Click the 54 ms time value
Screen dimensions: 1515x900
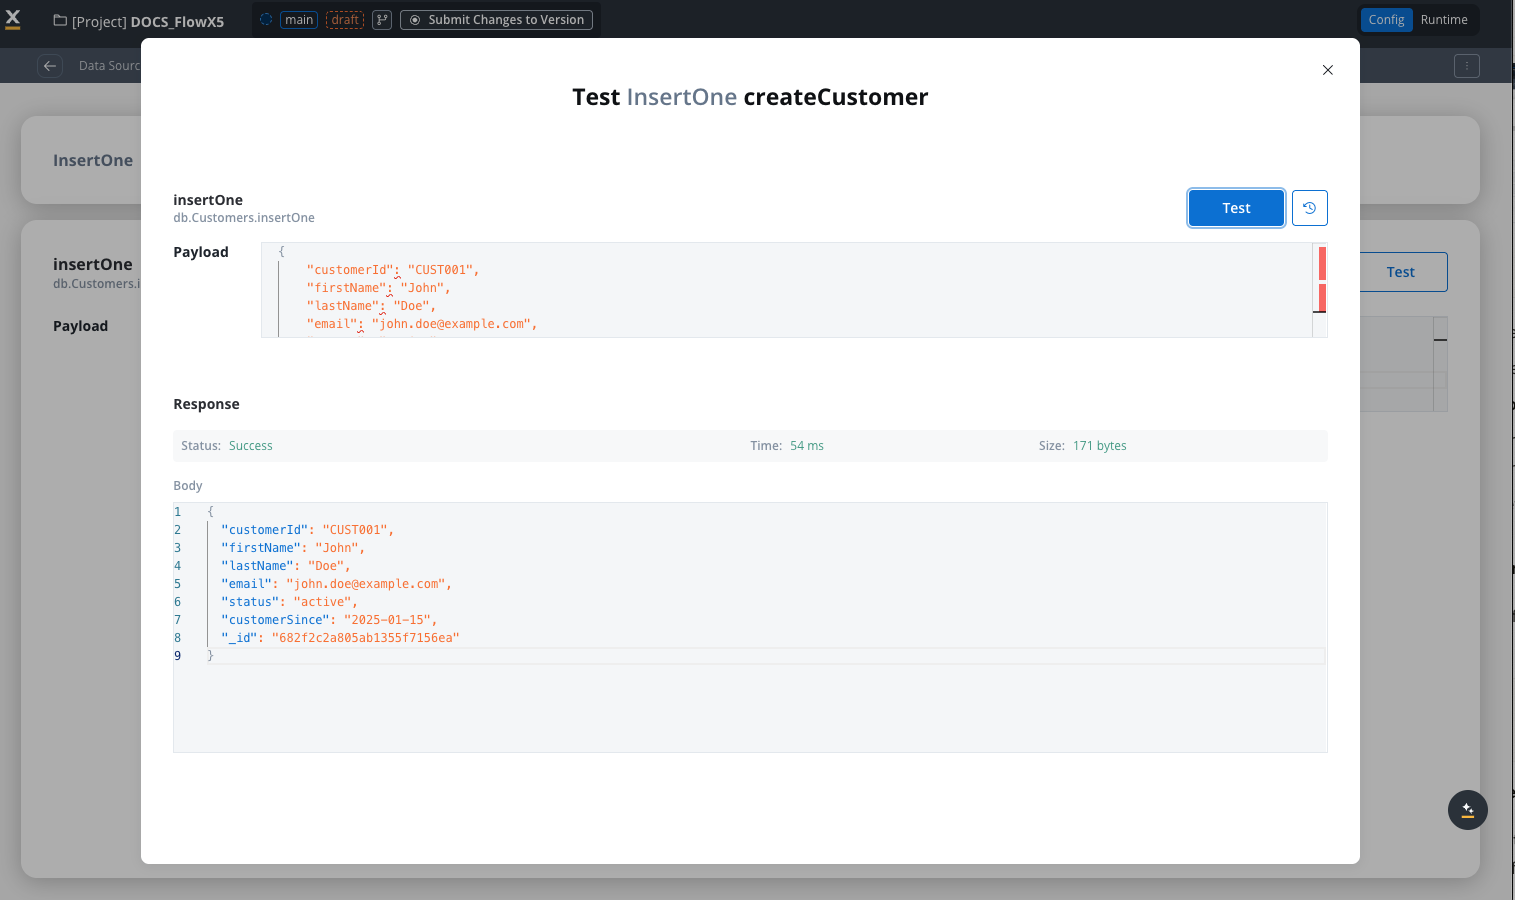(807, 446)
